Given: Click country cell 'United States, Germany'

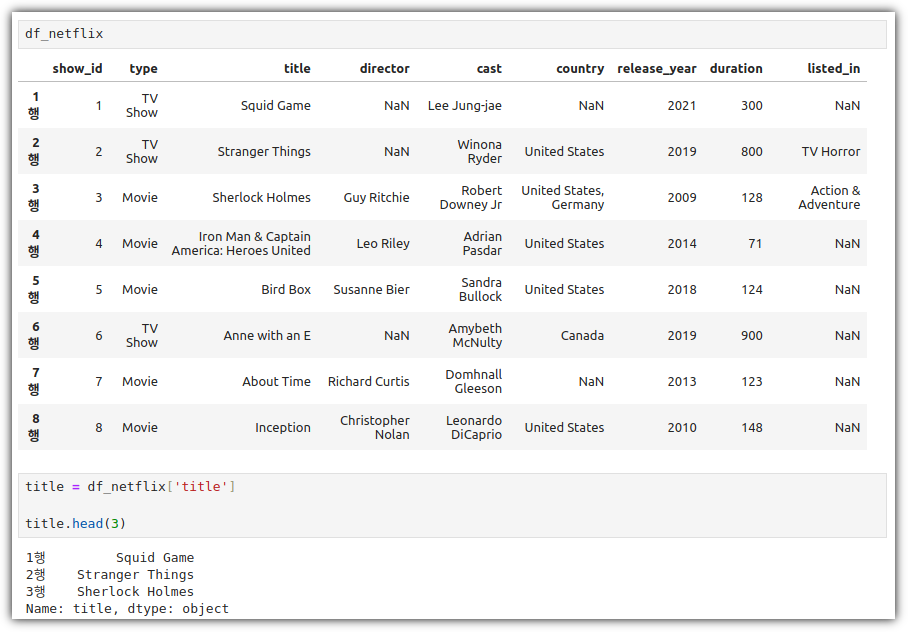Looking at the screenshot, I should [562, 198].
